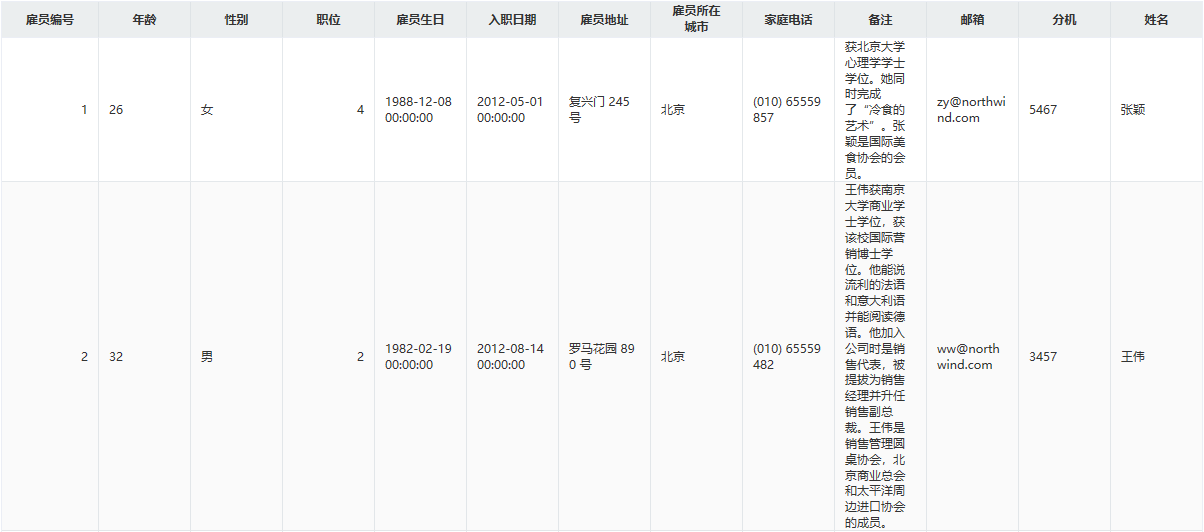Click address 罗马花园 890 号
The image size is (1204, 532).
(604, 356)
